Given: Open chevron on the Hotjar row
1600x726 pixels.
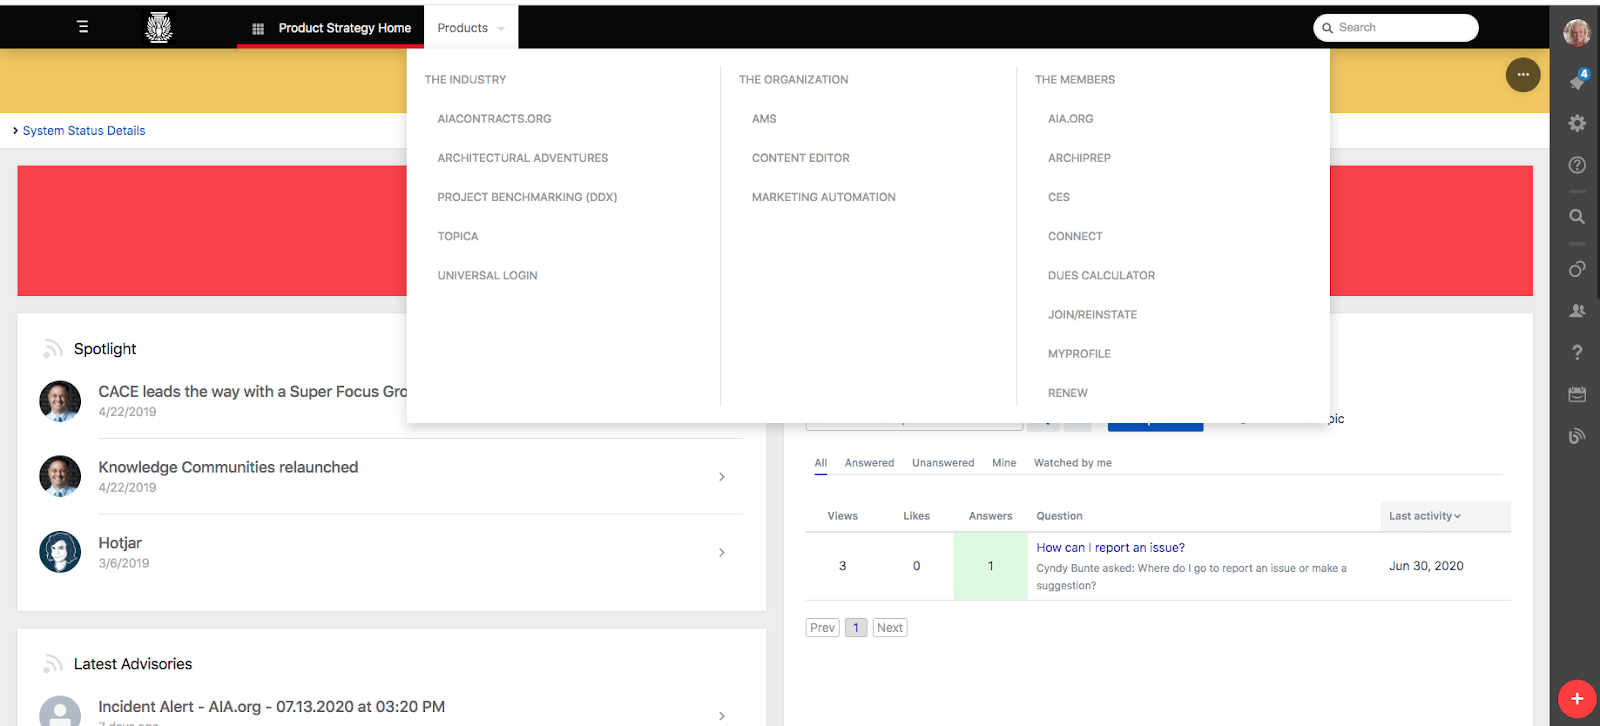Looking at the screenshot, I should 722,553.
